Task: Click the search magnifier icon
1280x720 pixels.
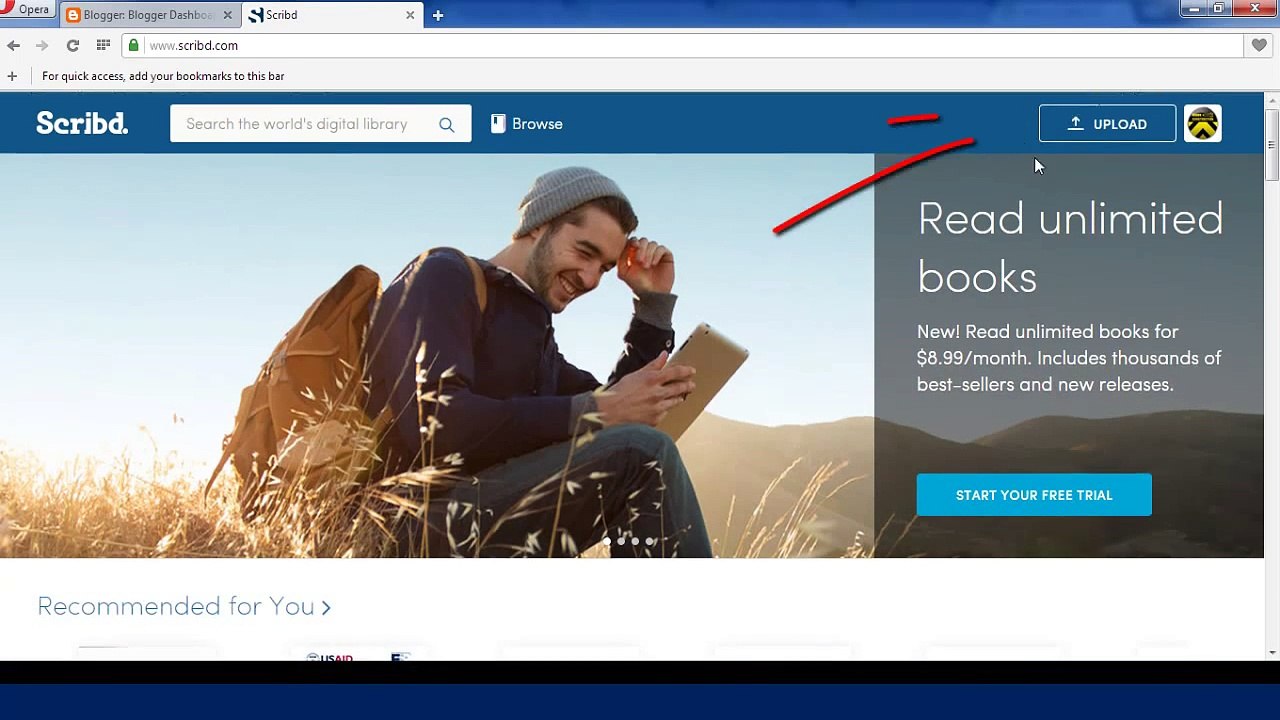Action: coord(447,125)
